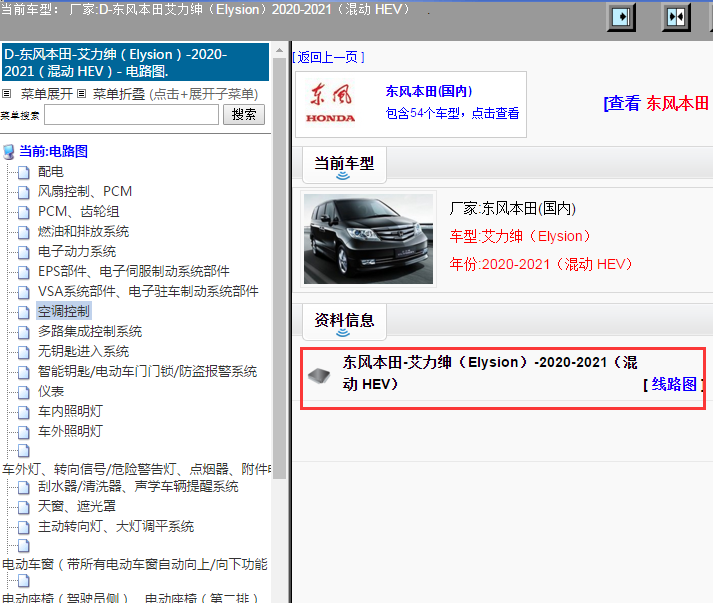713x603 pixels.
Task: Click the 菜单搜索 search input field
Action: click(x=131, y=115)
